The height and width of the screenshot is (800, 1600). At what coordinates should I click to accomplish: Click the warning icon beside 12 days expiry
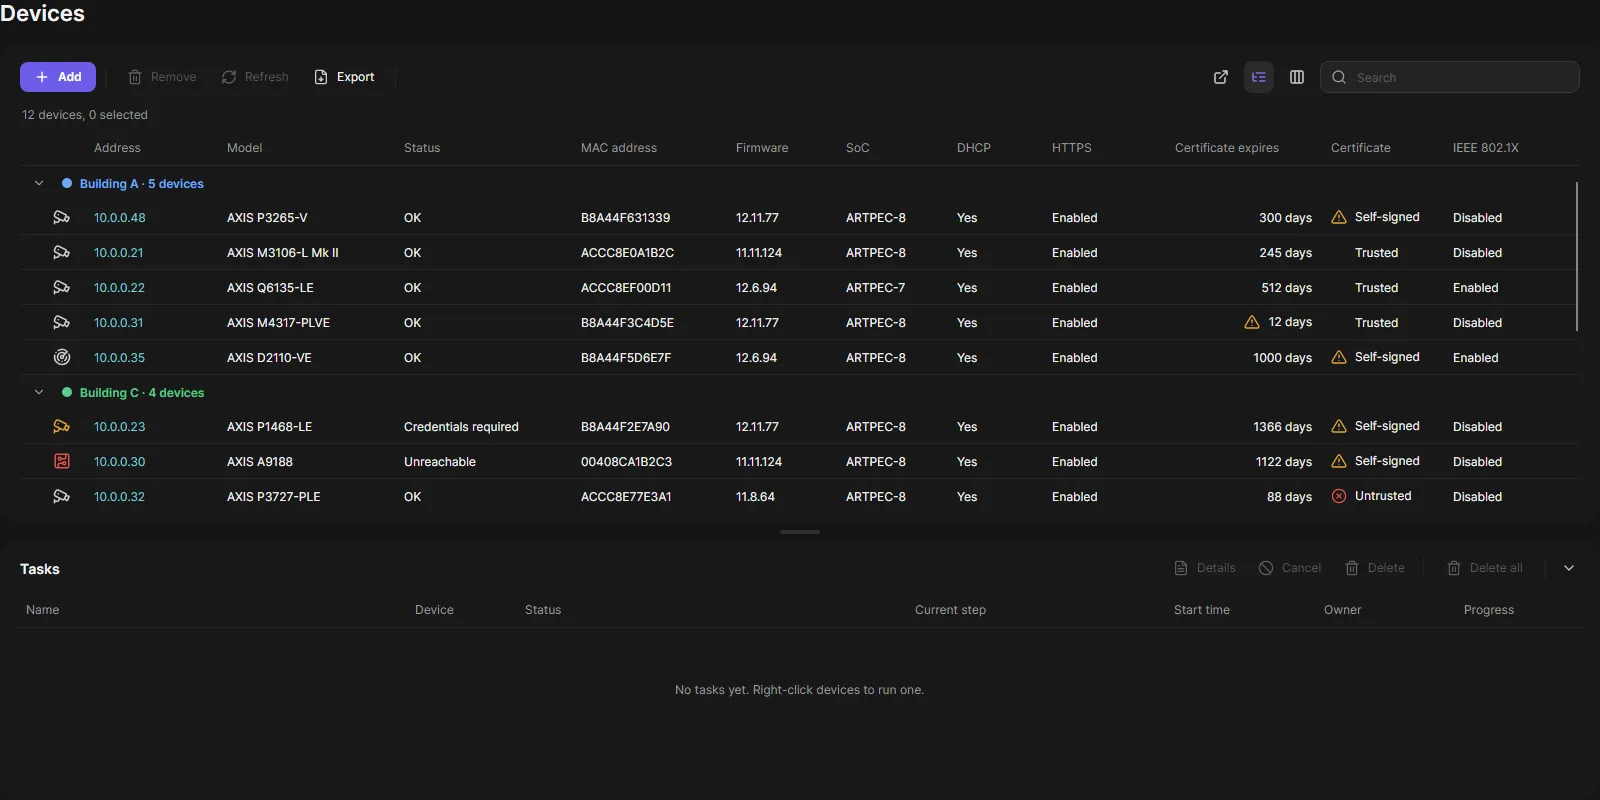(x=1252, y=322)
